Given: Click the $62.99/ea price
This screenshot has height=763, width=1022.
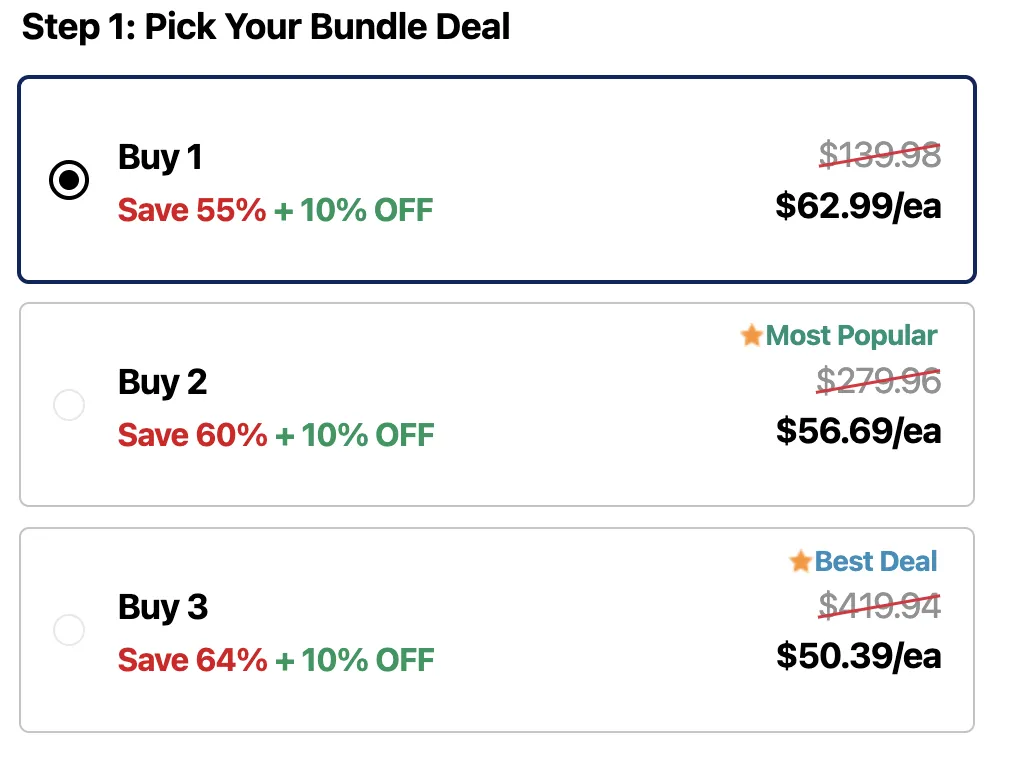Looking at the screenshot, I should [858, 206].
